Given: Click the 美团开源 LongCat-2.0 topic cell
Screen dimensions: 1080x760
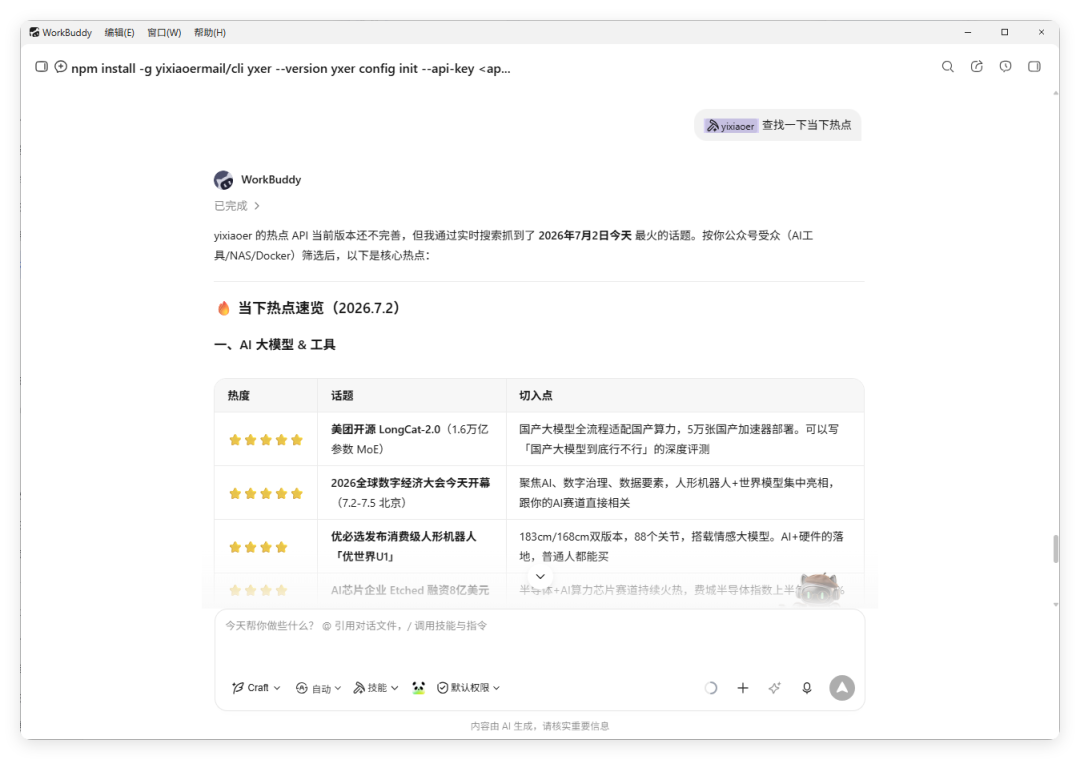Looking at the screenshot, I should click(411, 439).
